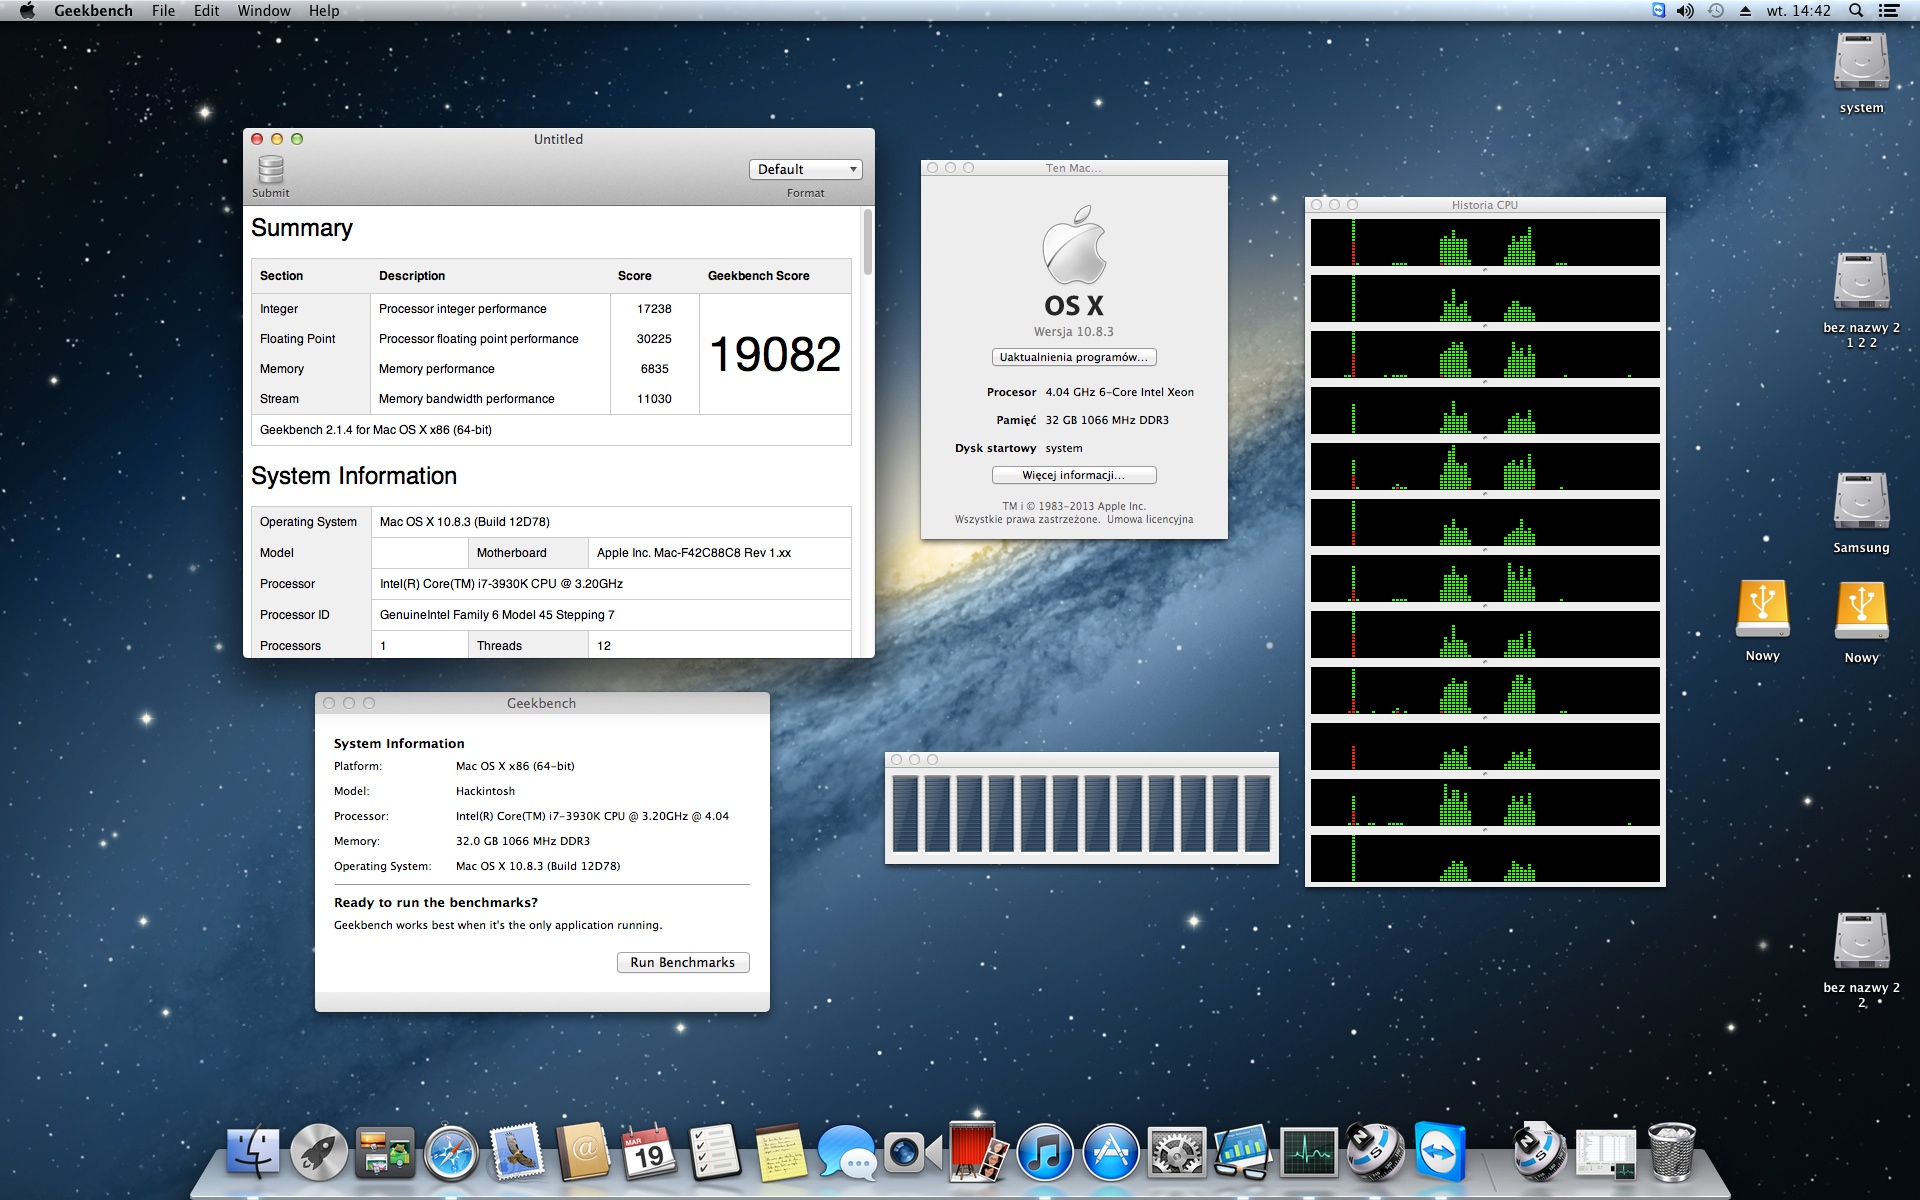Screen dimensions: 1920x1200
Task: Click the Geekbench results vertical scrollbar
Action: pos(868,243)
